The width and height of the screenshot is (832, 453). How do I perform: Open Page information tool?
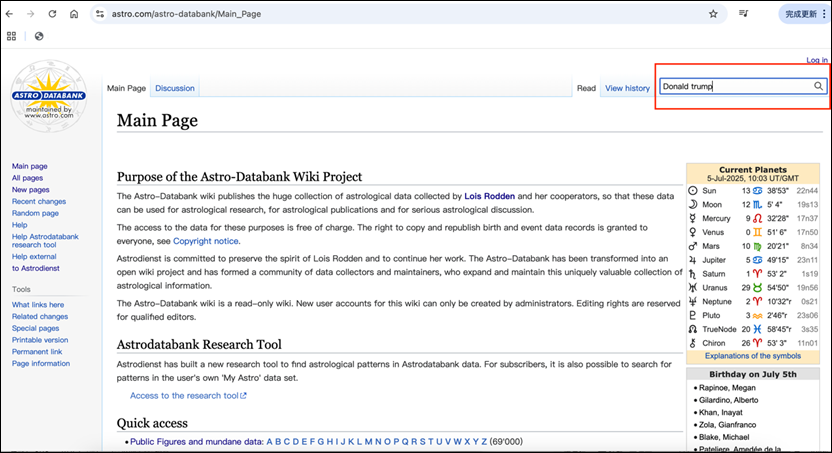pyautogui.click(x=41, y=363)
